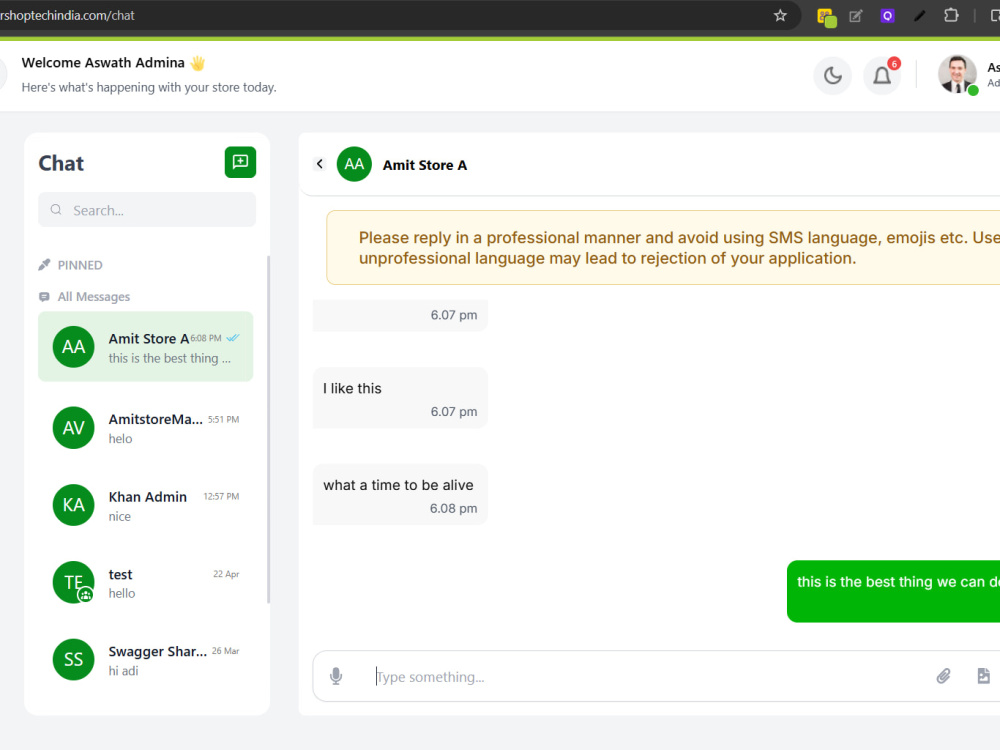Click the browser address bar URL
The height and width of the screenshot is (750, 1000).
(x=67, y=15)
